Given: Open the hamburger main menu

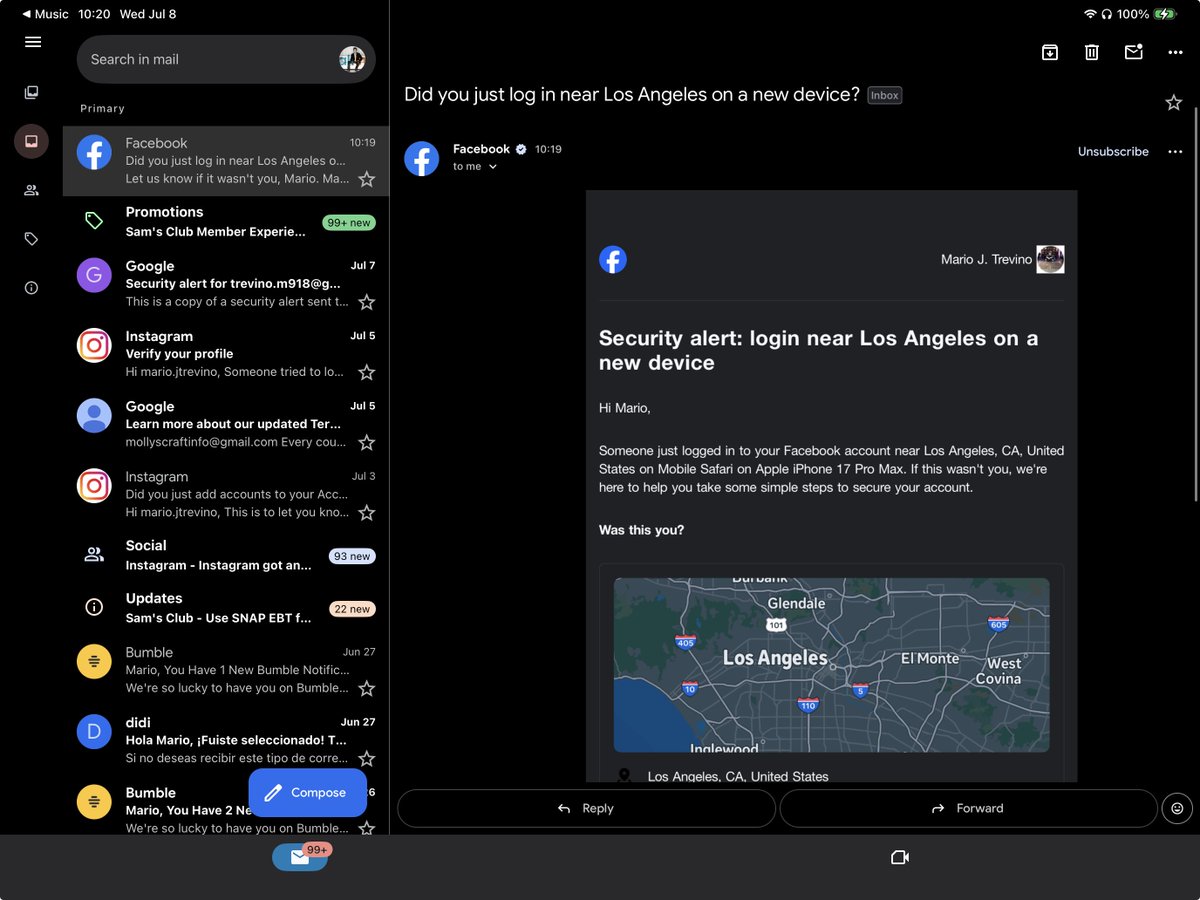Looking at the screenshot, I should click(x=33, y=42).
